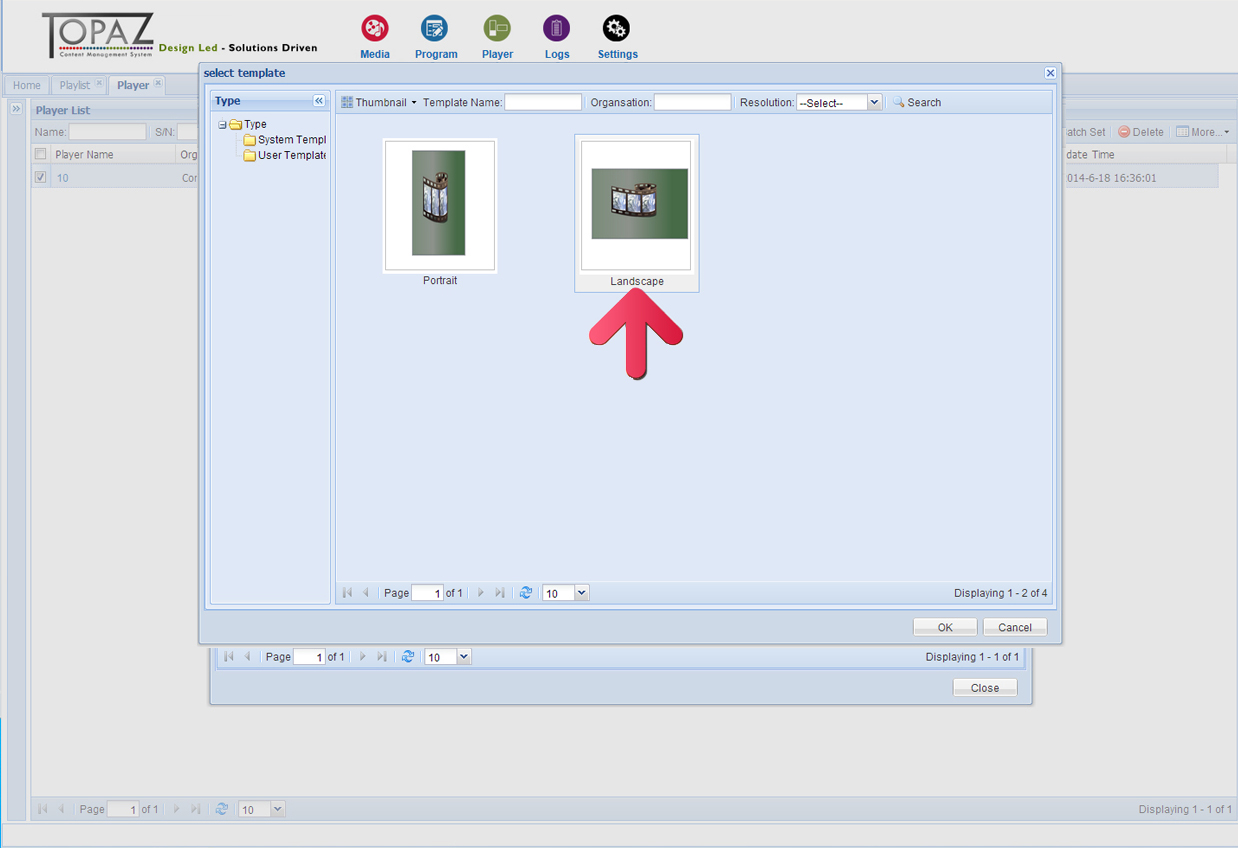This screenshot has width=1238, height=848.
Task: Switch to the Playlist tab
Action: click(75, 85)
